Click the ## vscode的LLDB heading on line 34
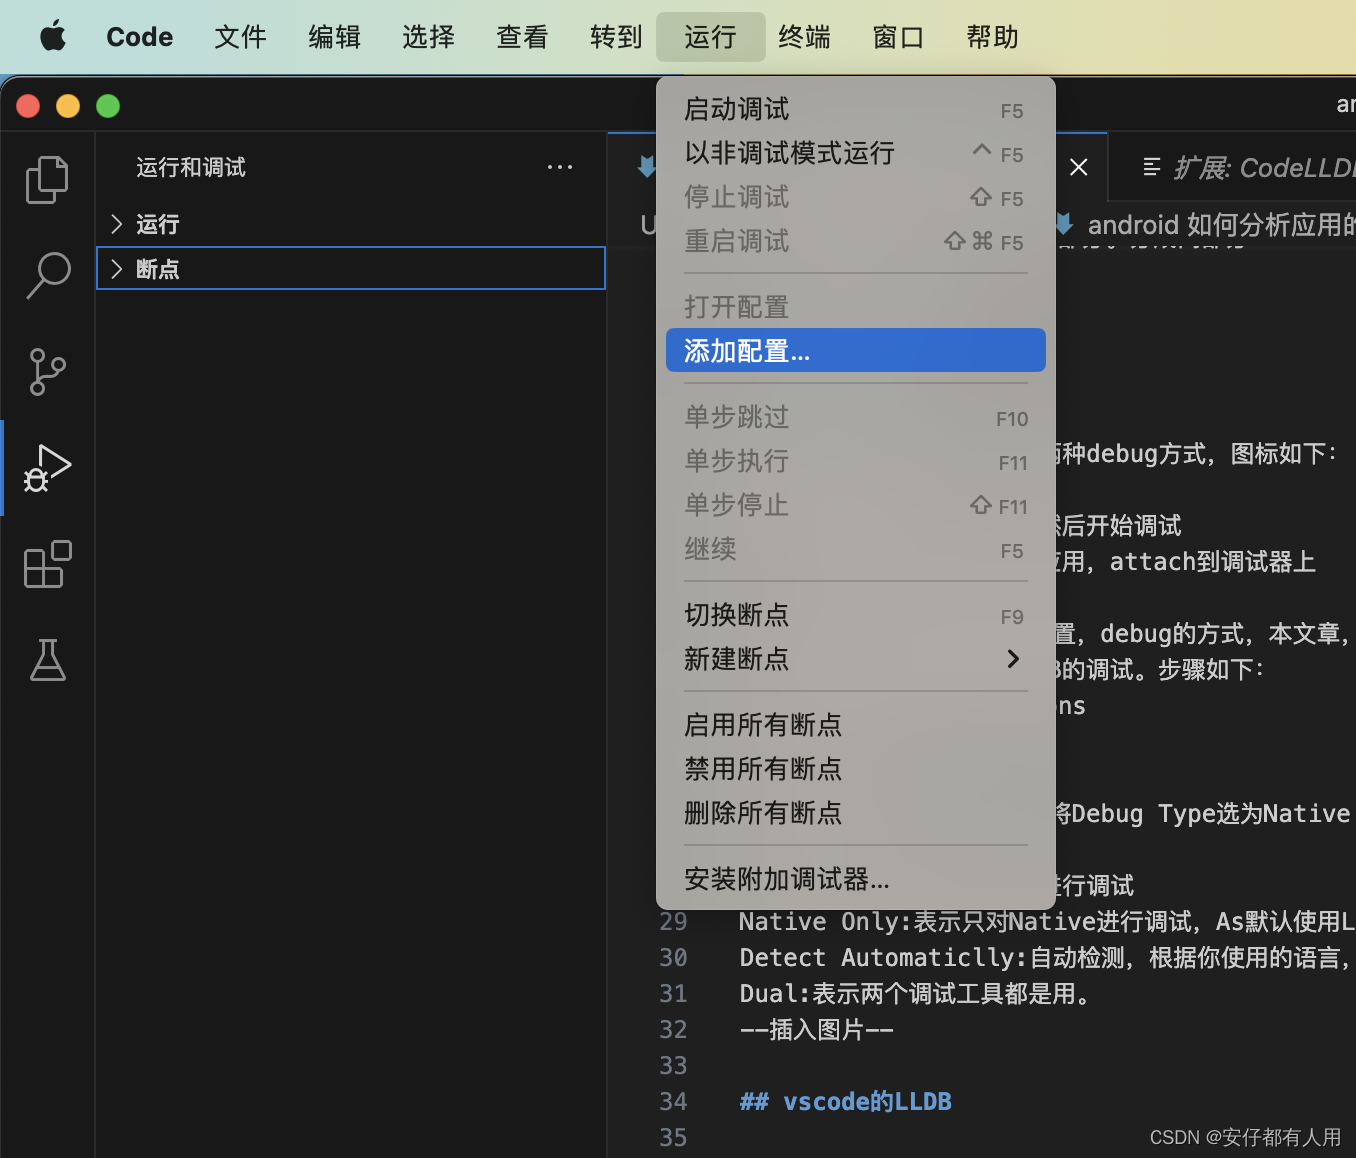 point(845,1102)
